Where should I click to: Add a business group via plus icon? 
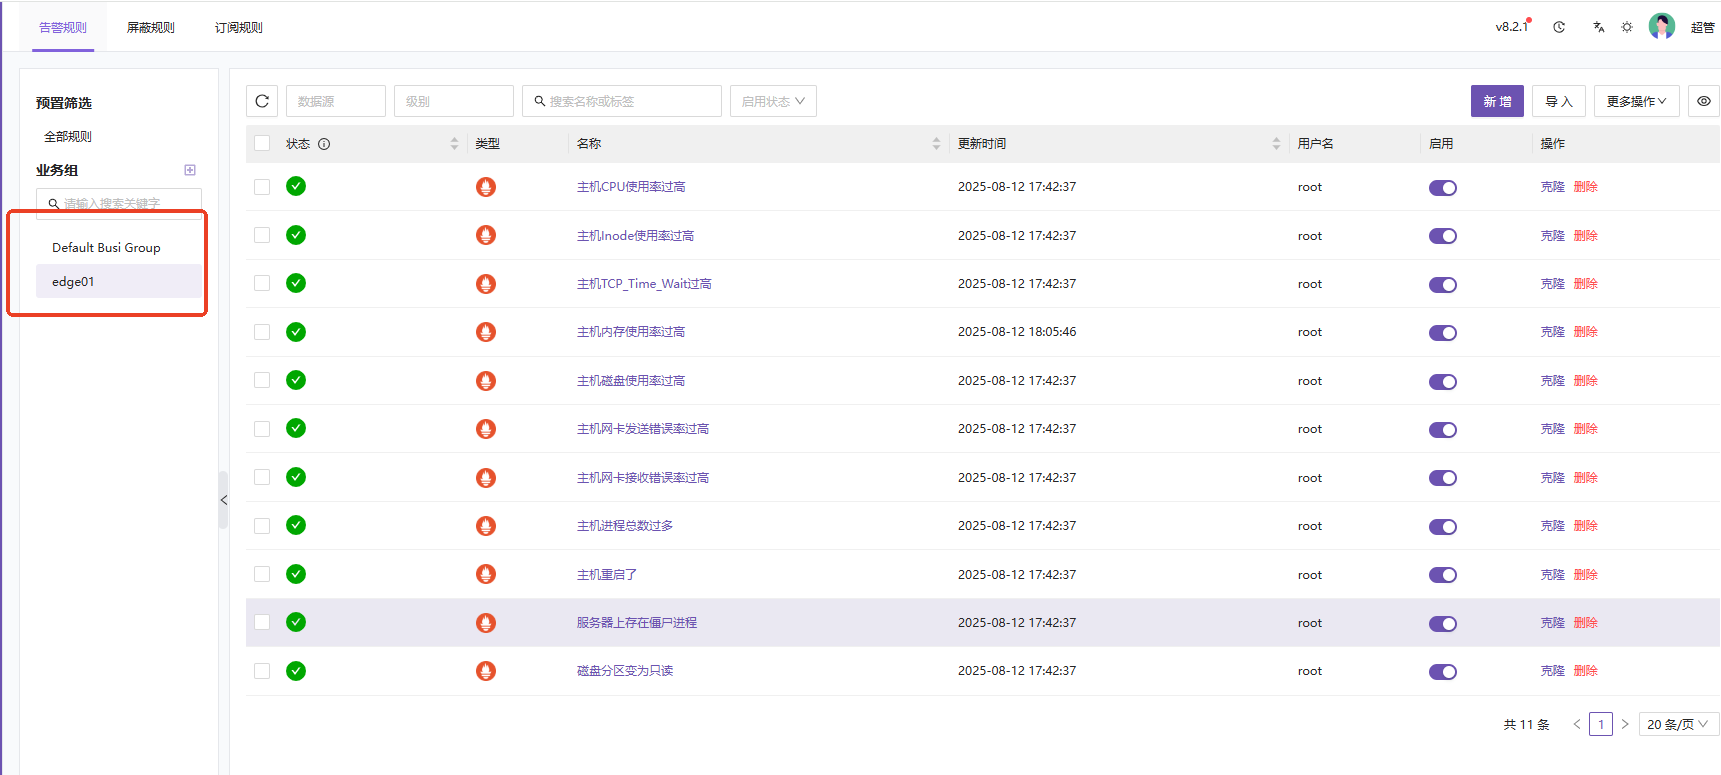190,170
